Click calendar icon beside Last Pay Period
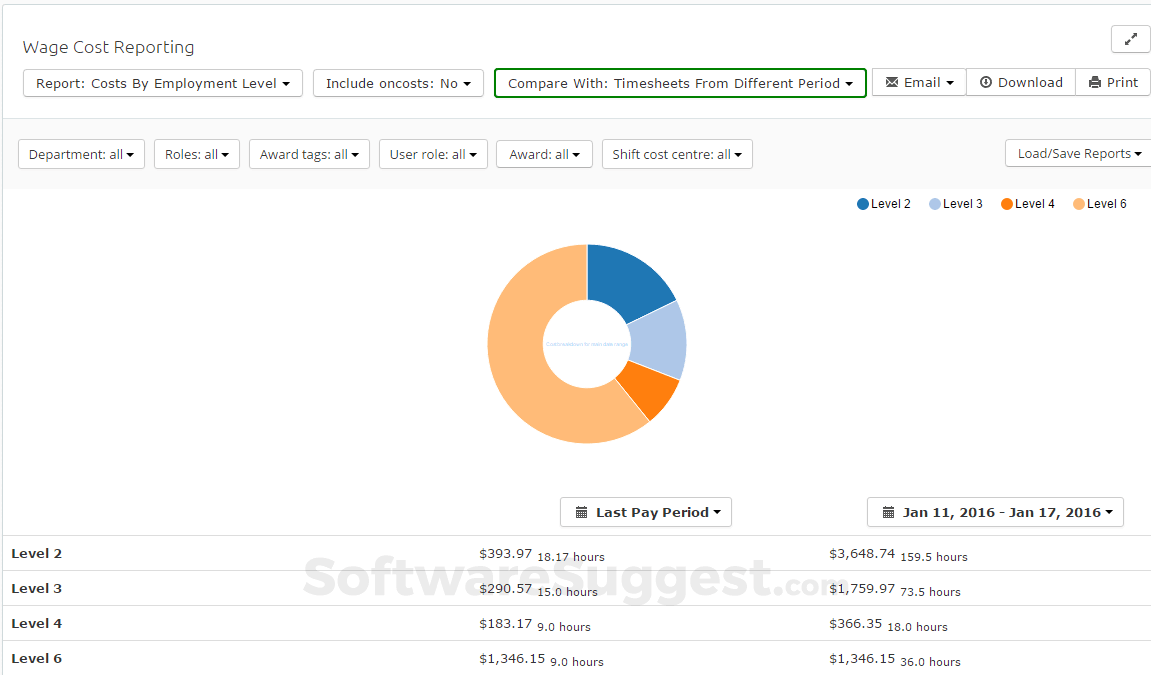Viewport: 1151px width, 675px height. click(x=581, y=512)
